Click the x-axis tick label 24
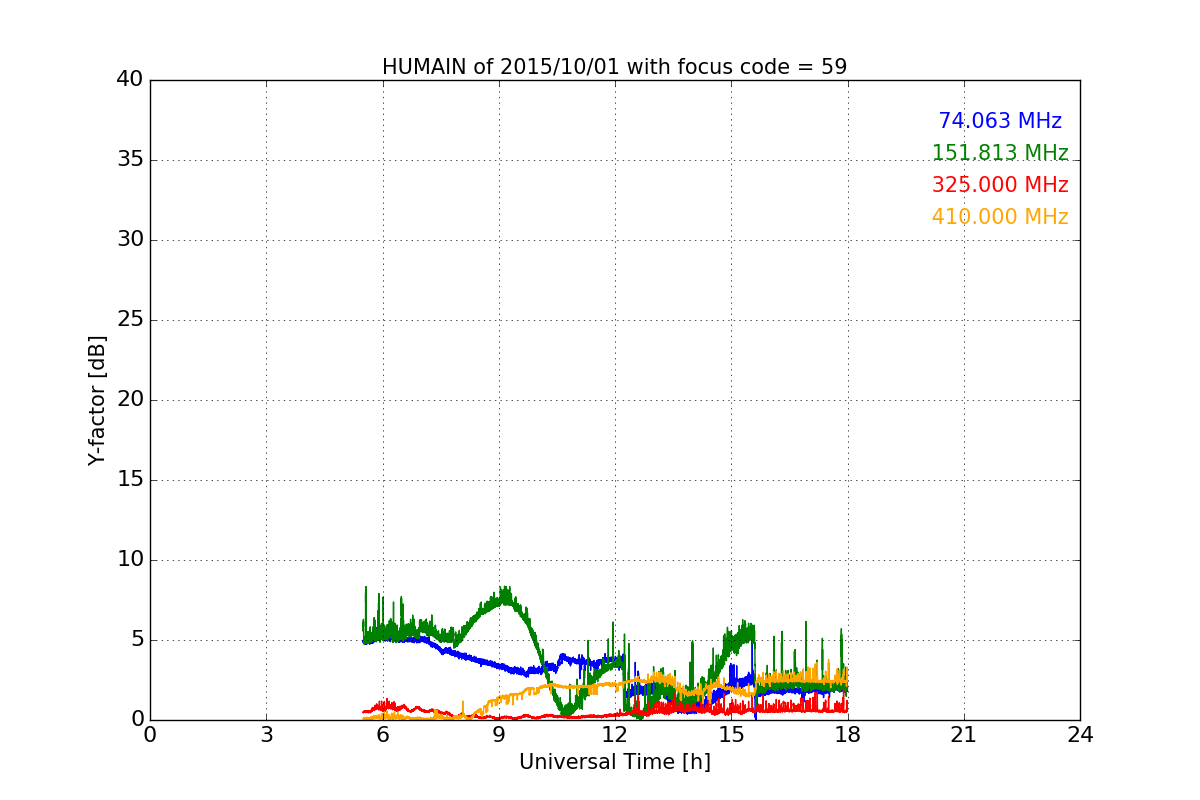1200x800 pixels. (1080, 734)
